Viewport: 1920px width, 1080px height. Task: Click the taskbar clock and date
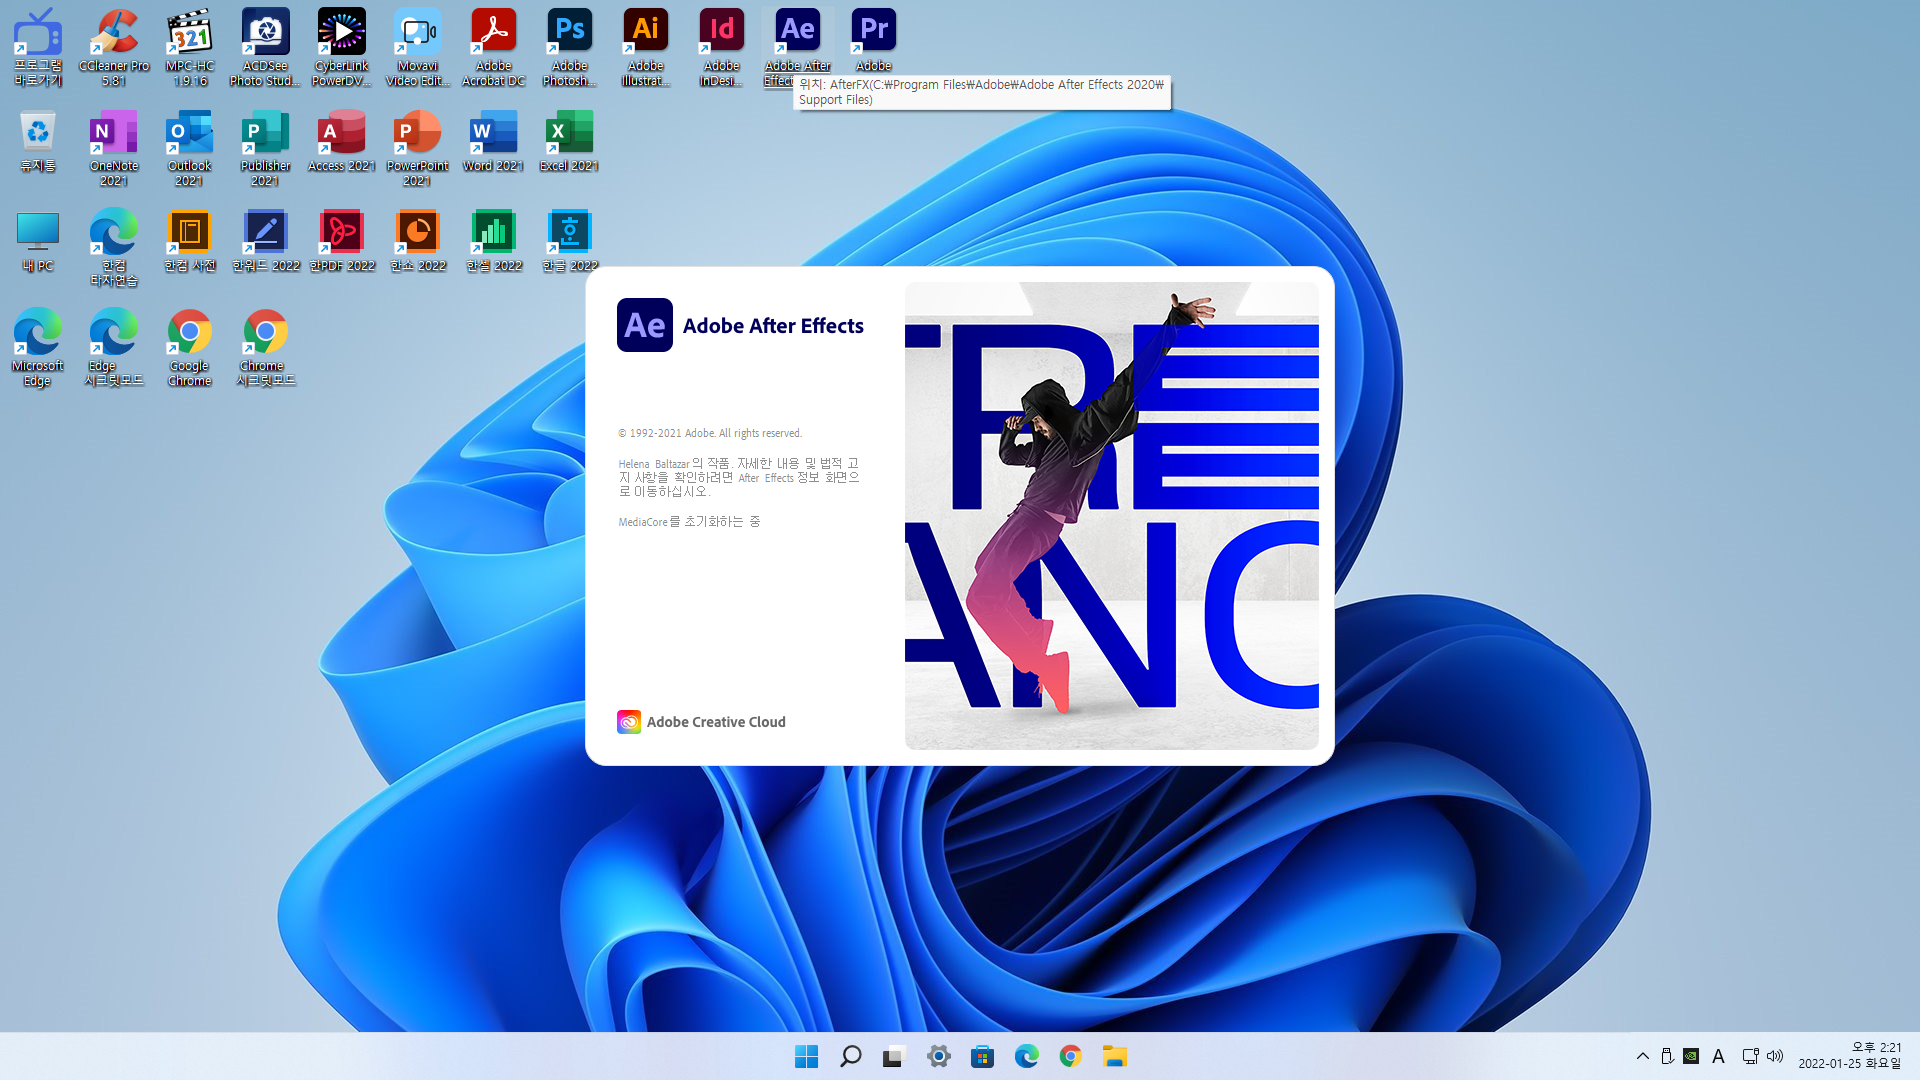(1849, 1056)
